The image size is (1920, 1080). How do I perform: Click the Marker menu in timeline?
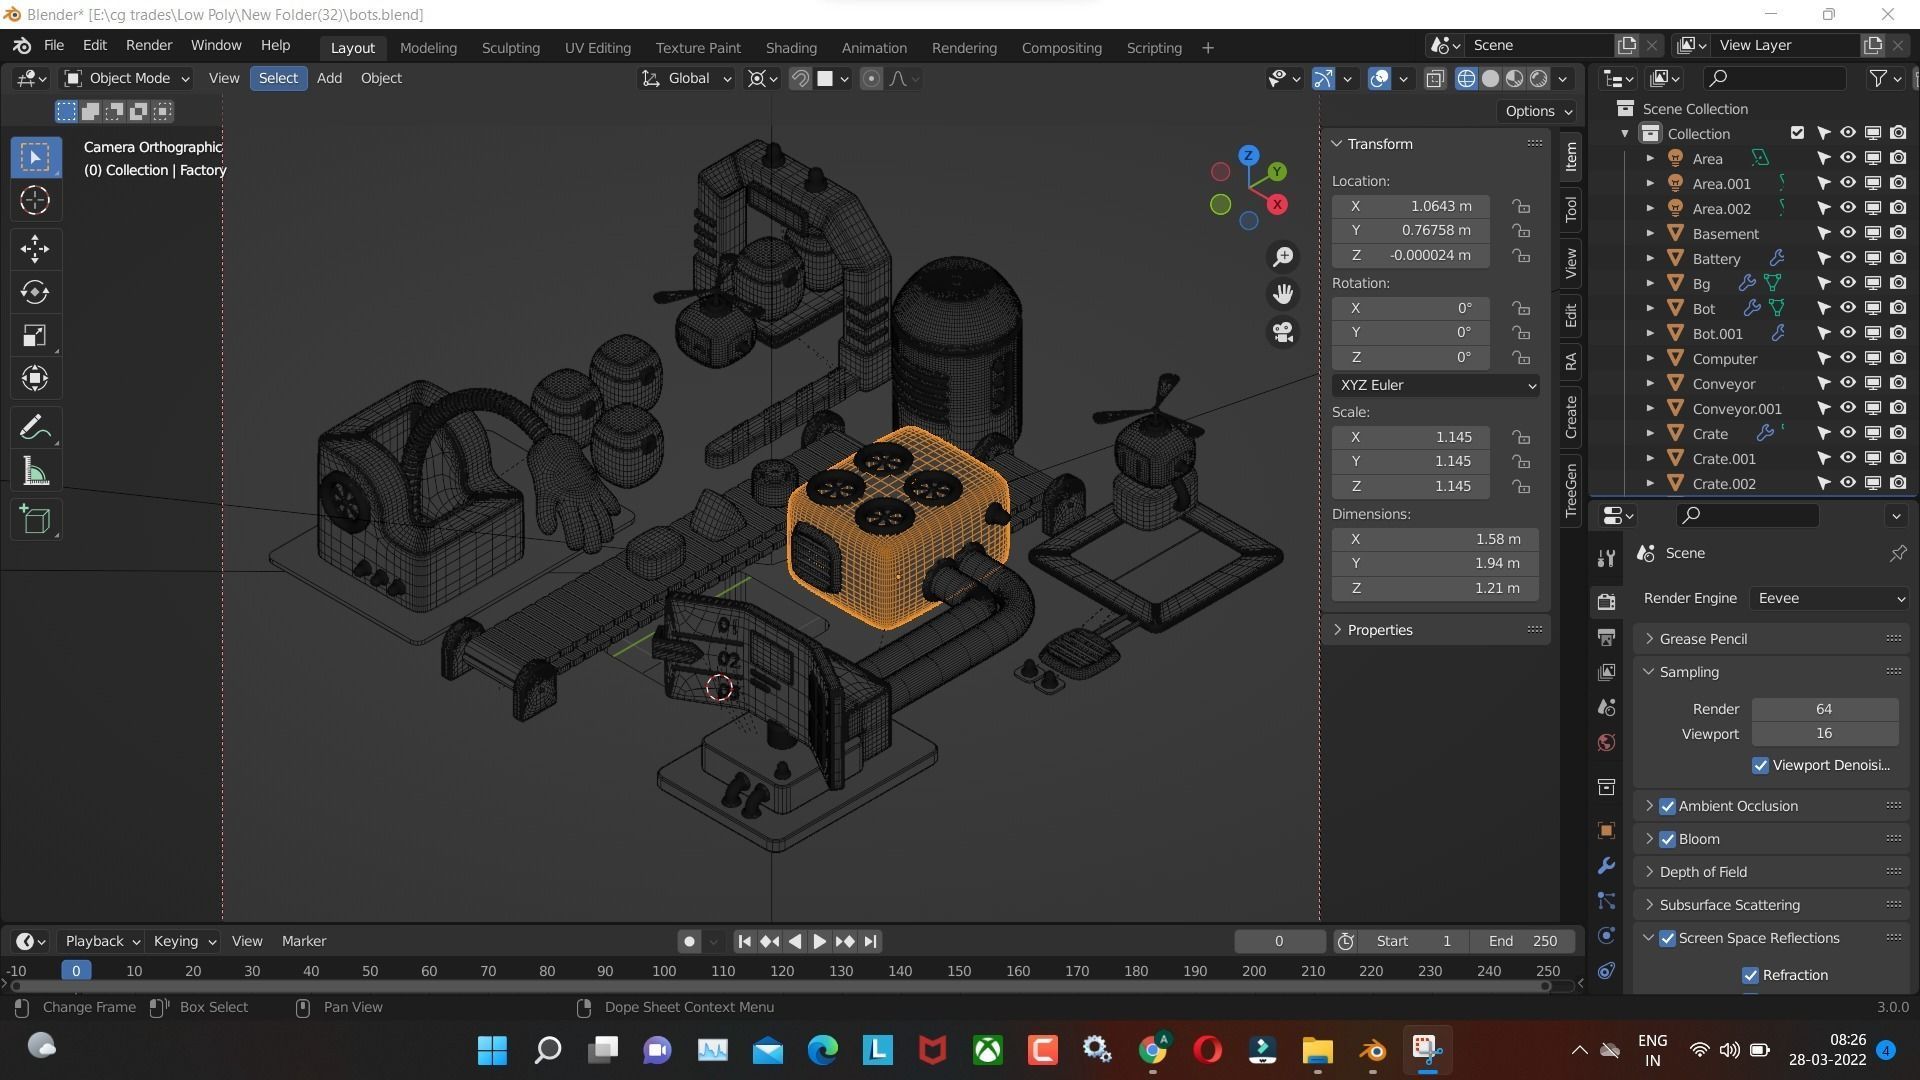pyautogui.click(x=304, y=941)
